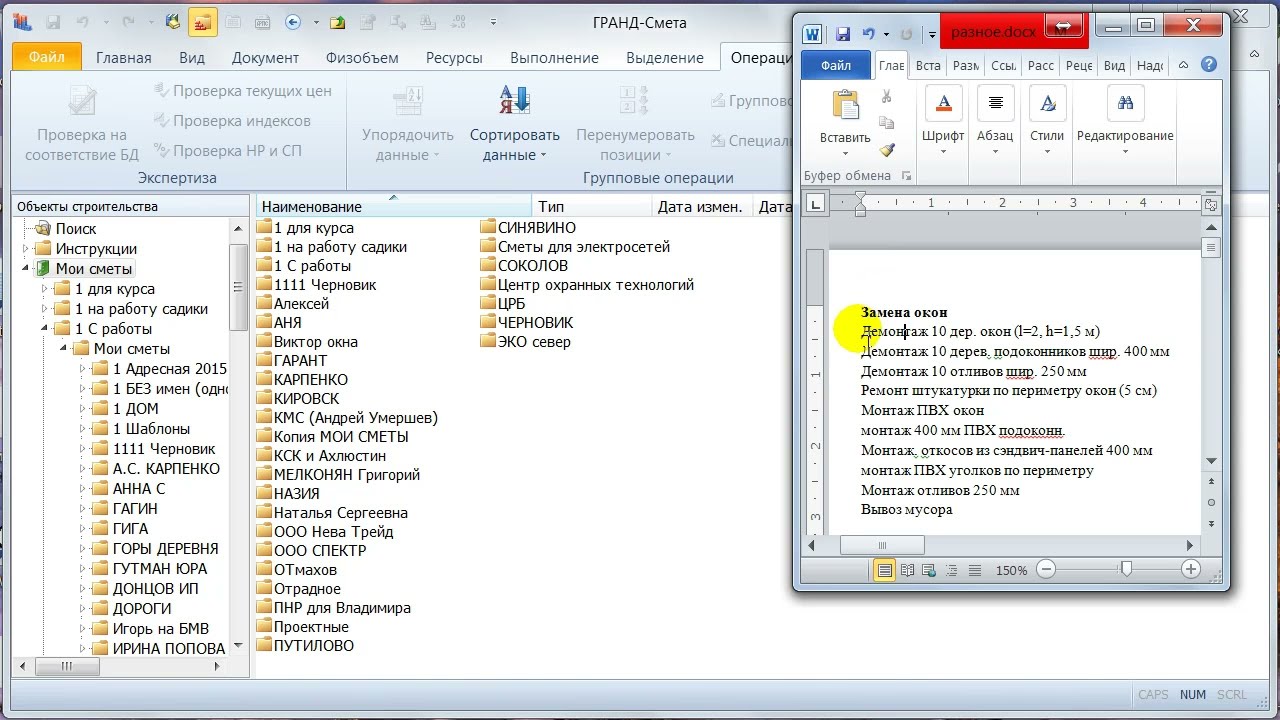Image resolution: width=1280 pixels, height=720 pixels.
Task: Open the Word undo history dropdown arrow
Action: (885, 34)
